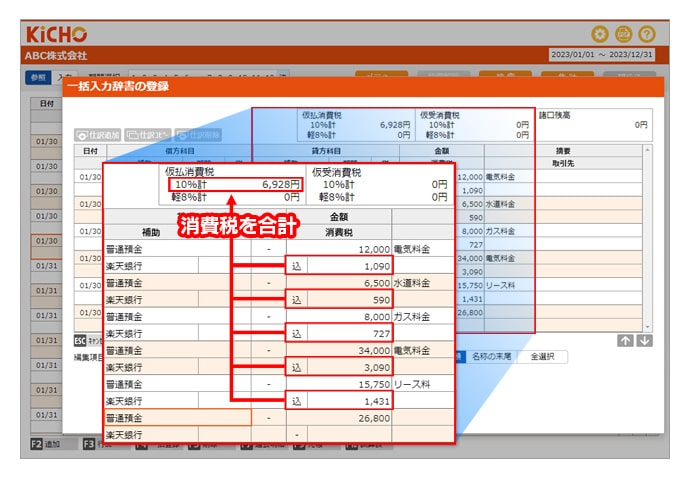Click the ABC株式会社 company name

pyautogui.click(x=56, y=56)
